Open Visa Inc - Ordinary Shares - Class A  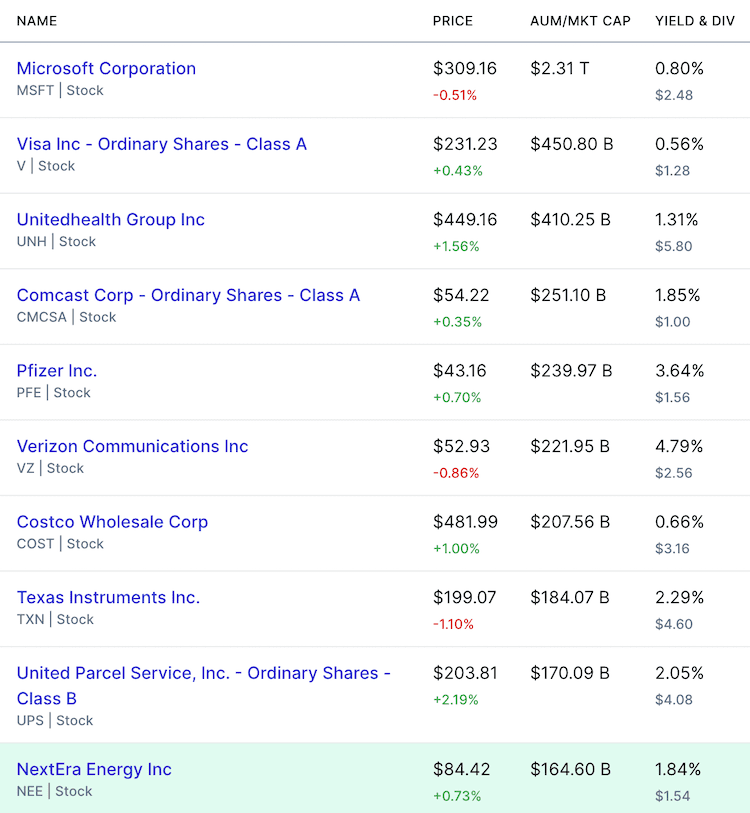162,144
